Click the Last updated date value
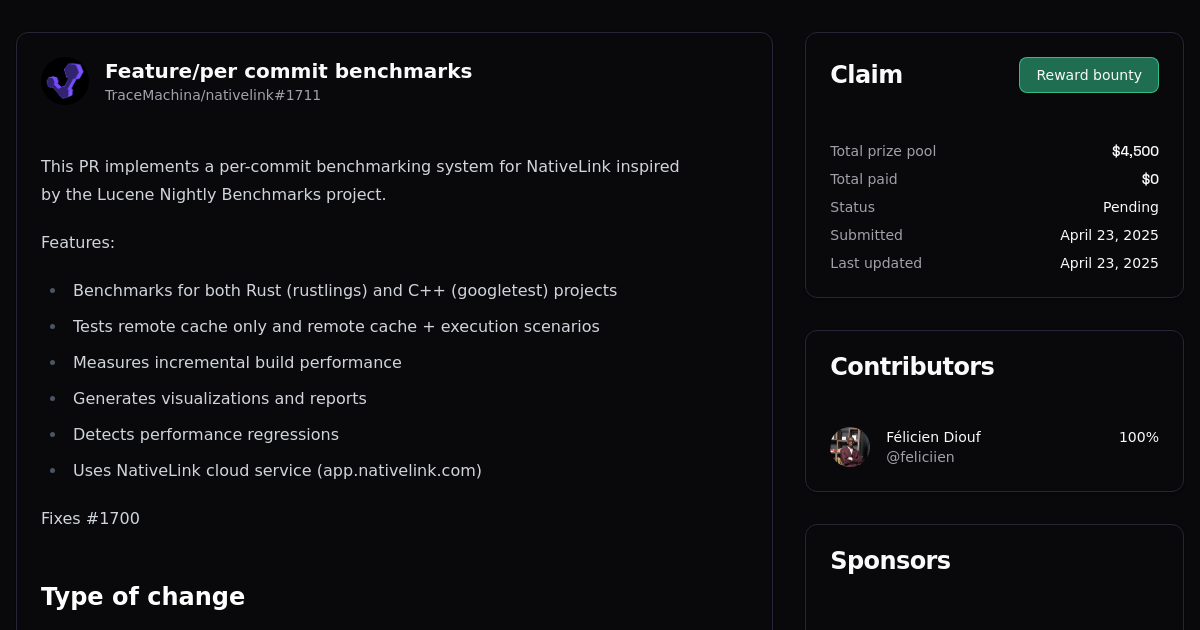1200x630 pixels. coord(1109,263)
